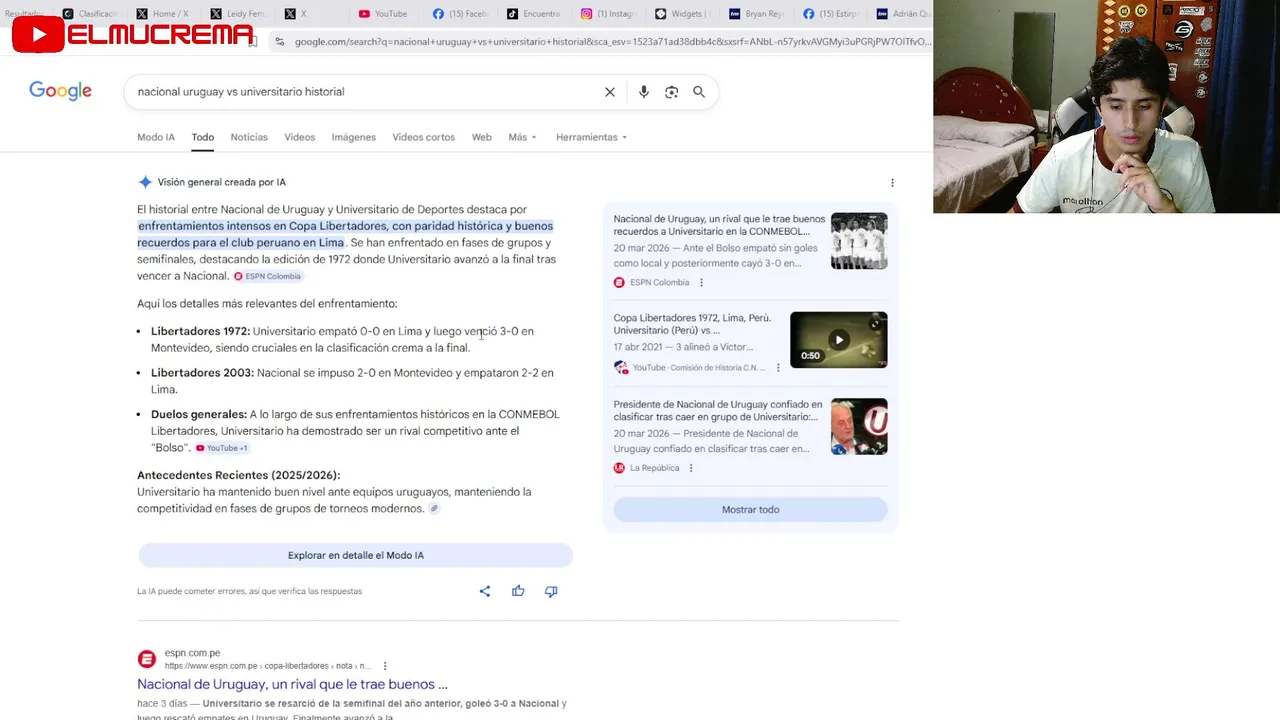1280x720 pixels.
Task: Switch to Web results tab
Action: click(x=481, y=137)
